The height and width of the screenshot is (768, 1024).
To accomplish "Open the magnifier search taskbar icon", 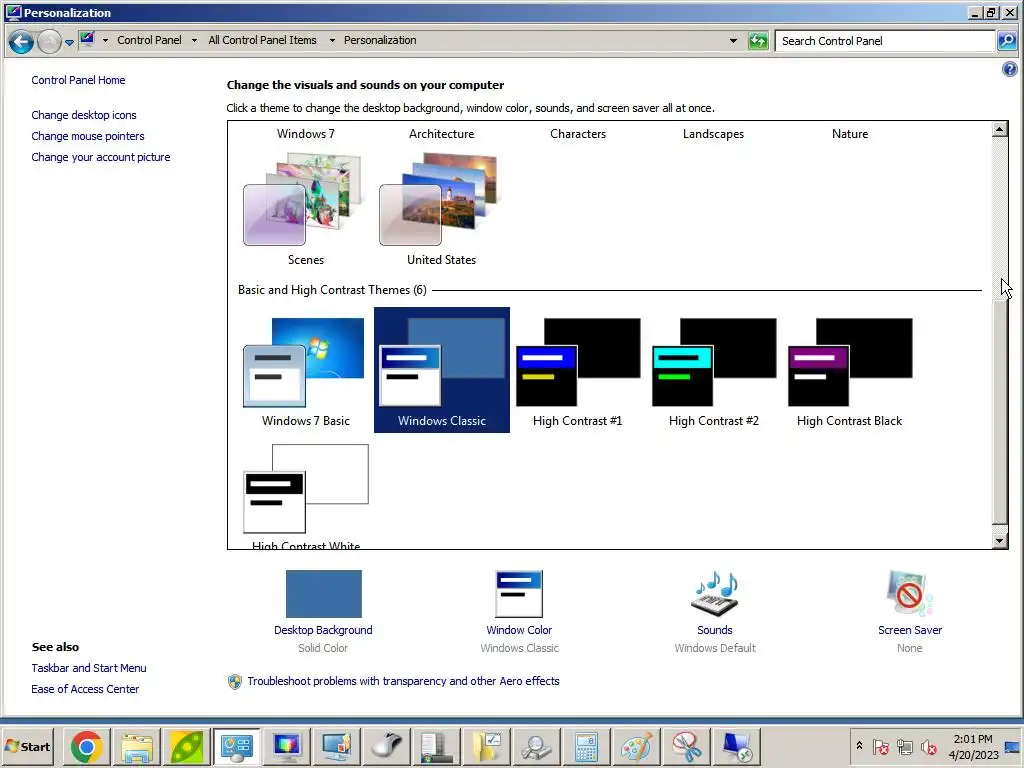I will pyautogui.click(x=537, y=746).
